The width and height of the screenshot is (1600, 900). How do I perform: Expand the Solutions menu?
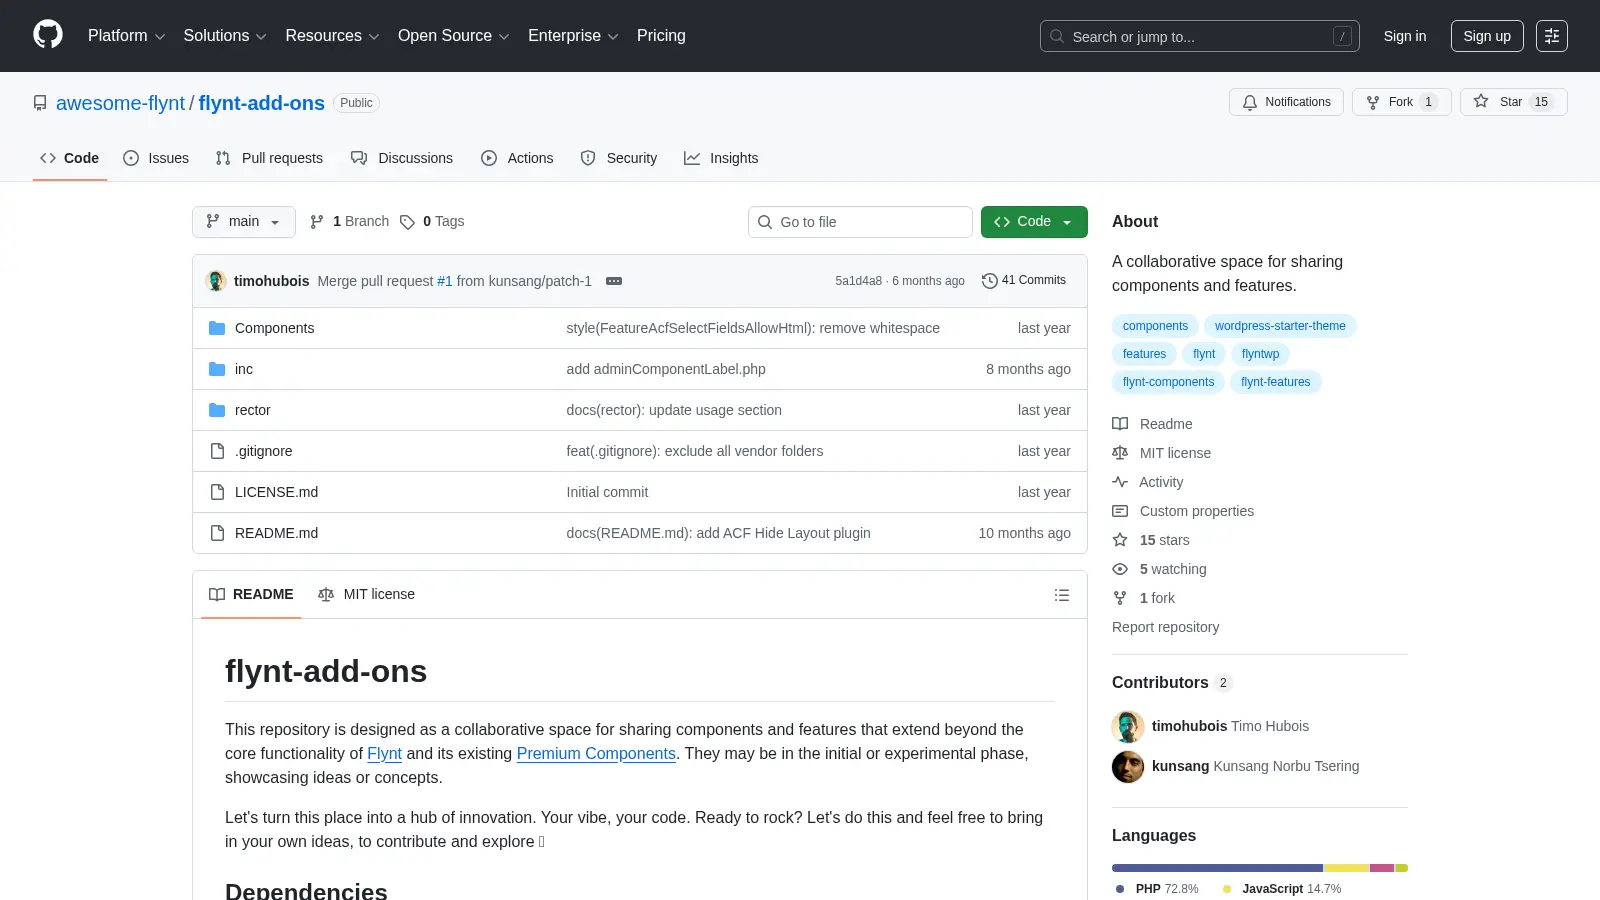tap(225, 36)
